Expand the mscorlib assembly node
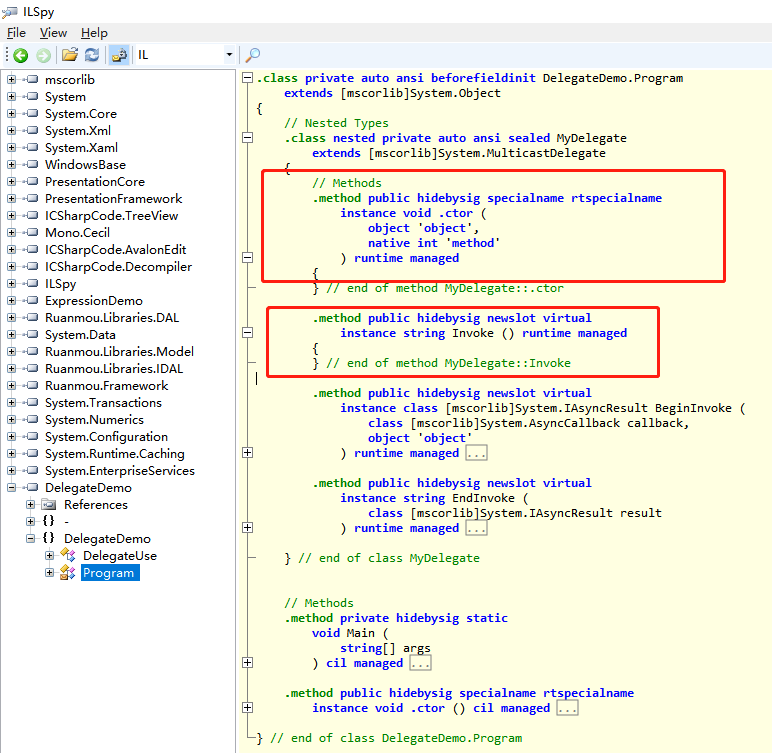 click(11, 79)
